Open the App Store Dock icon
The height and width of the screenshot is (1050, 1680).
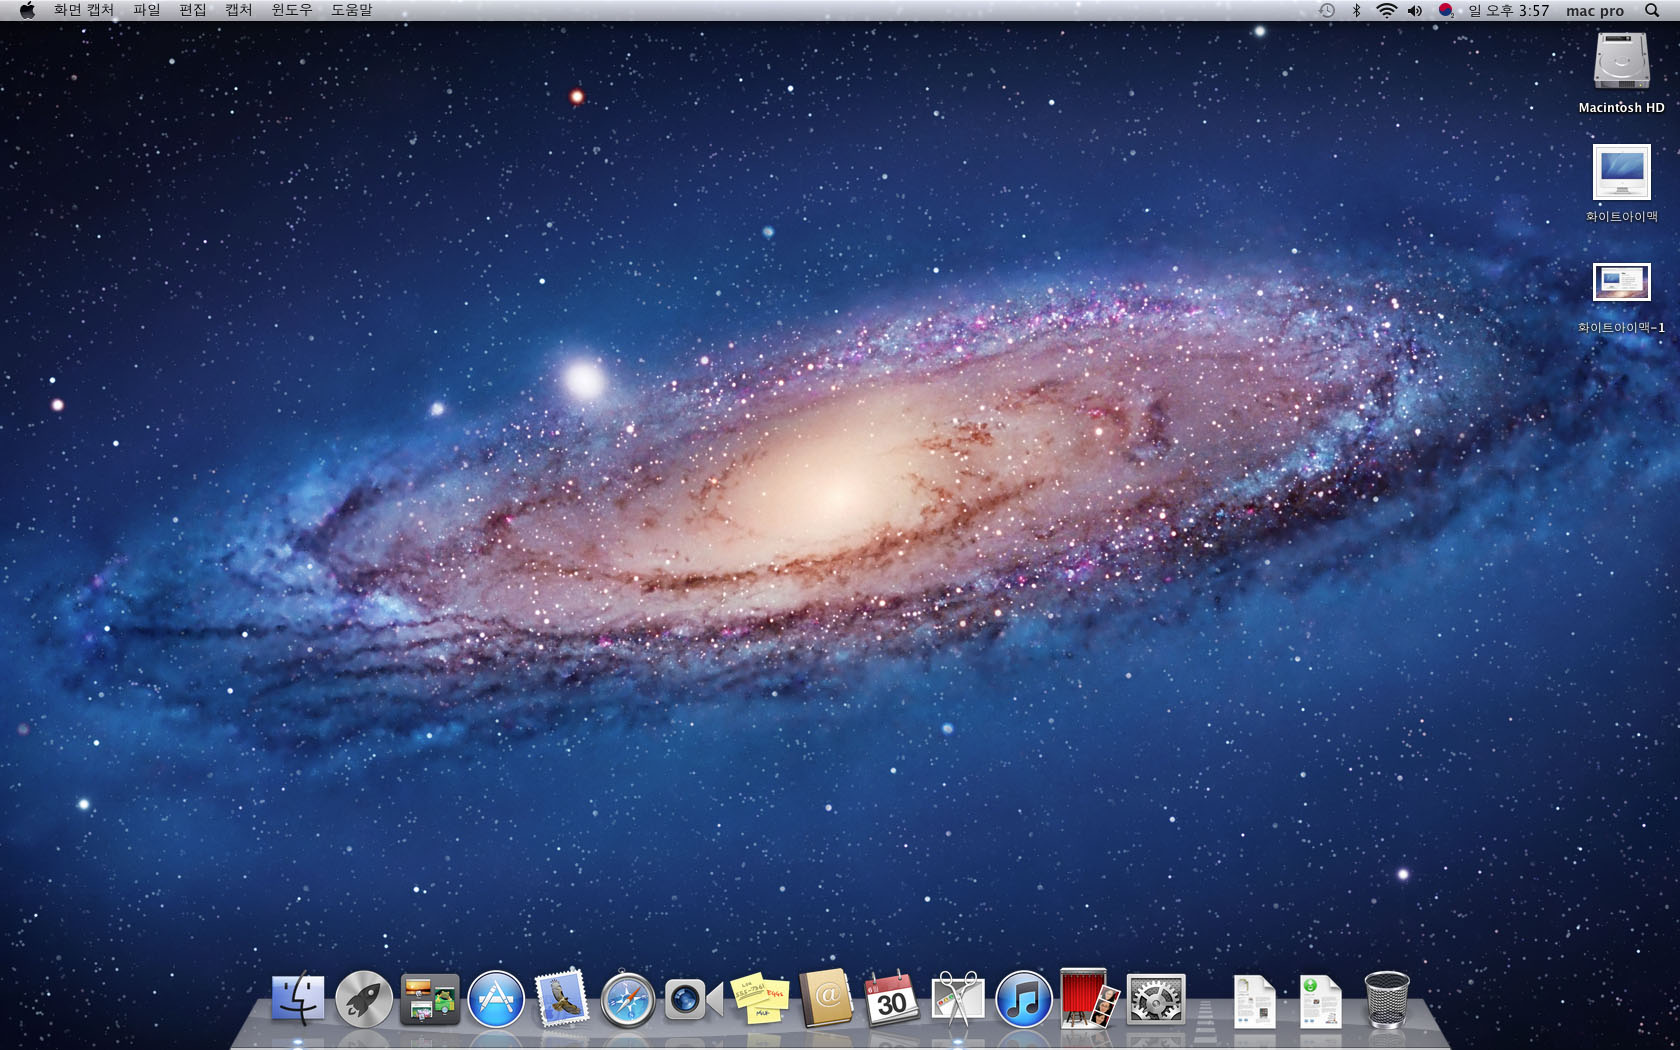click(496, 999)
